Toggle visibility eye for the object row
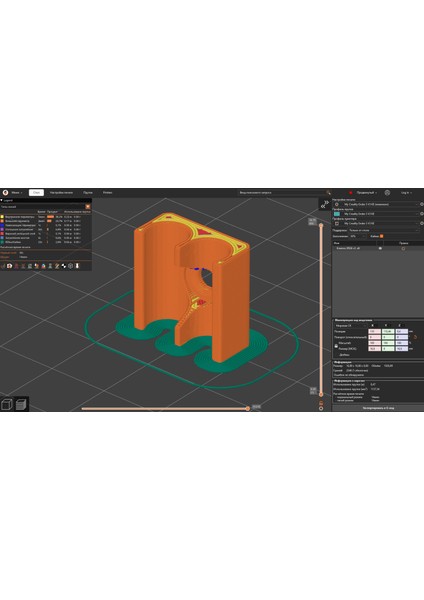The width and height of the screenshot is (424, 600). click(380, 248)
